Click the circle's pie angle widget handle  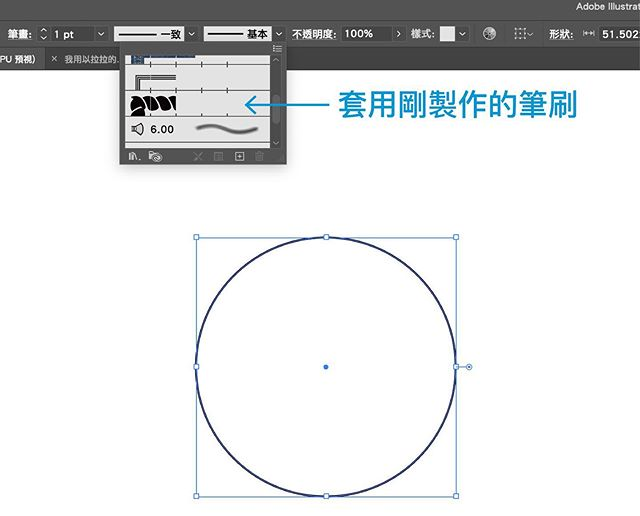(469, 367)
